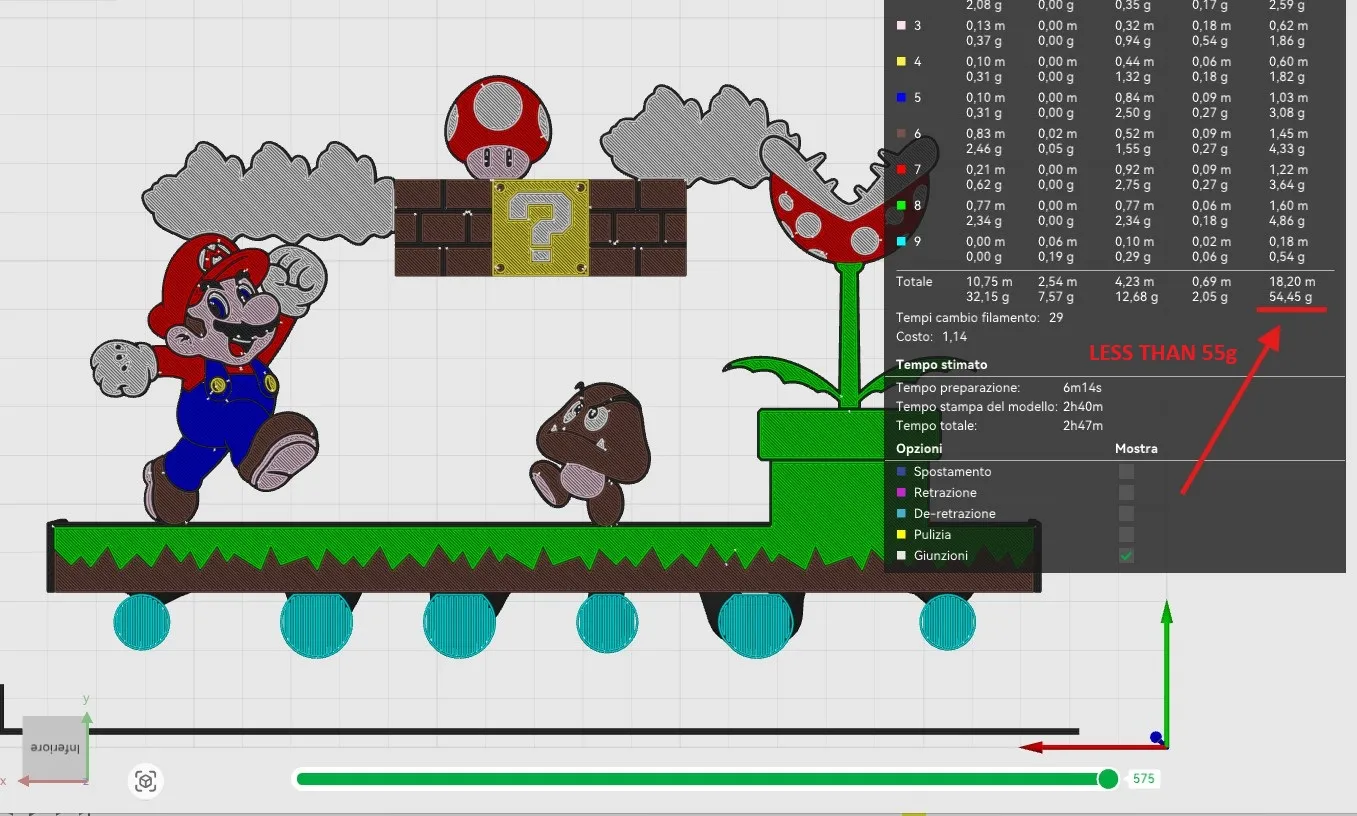Click the Totale value 12,68 g
The height and width of the screenshot is (816, 1357).
click(1136, 297)
